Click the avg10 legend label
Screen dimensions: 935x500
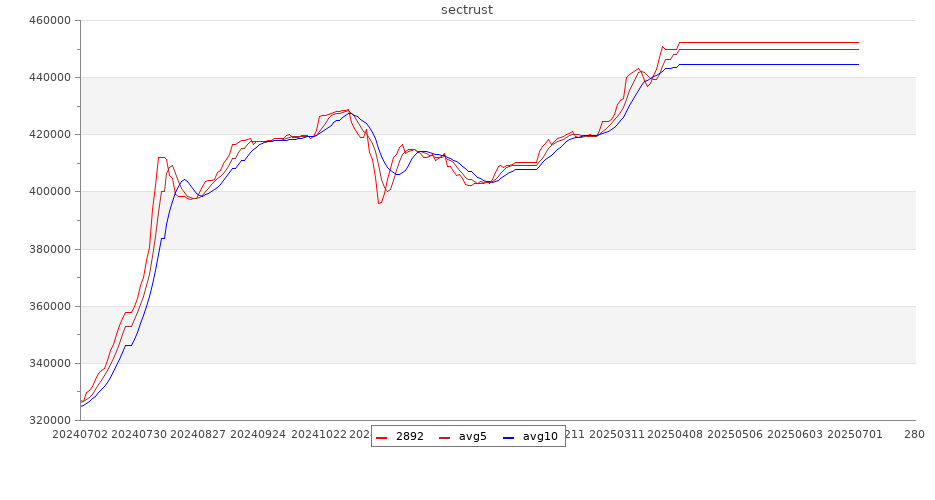pos(540,437)
